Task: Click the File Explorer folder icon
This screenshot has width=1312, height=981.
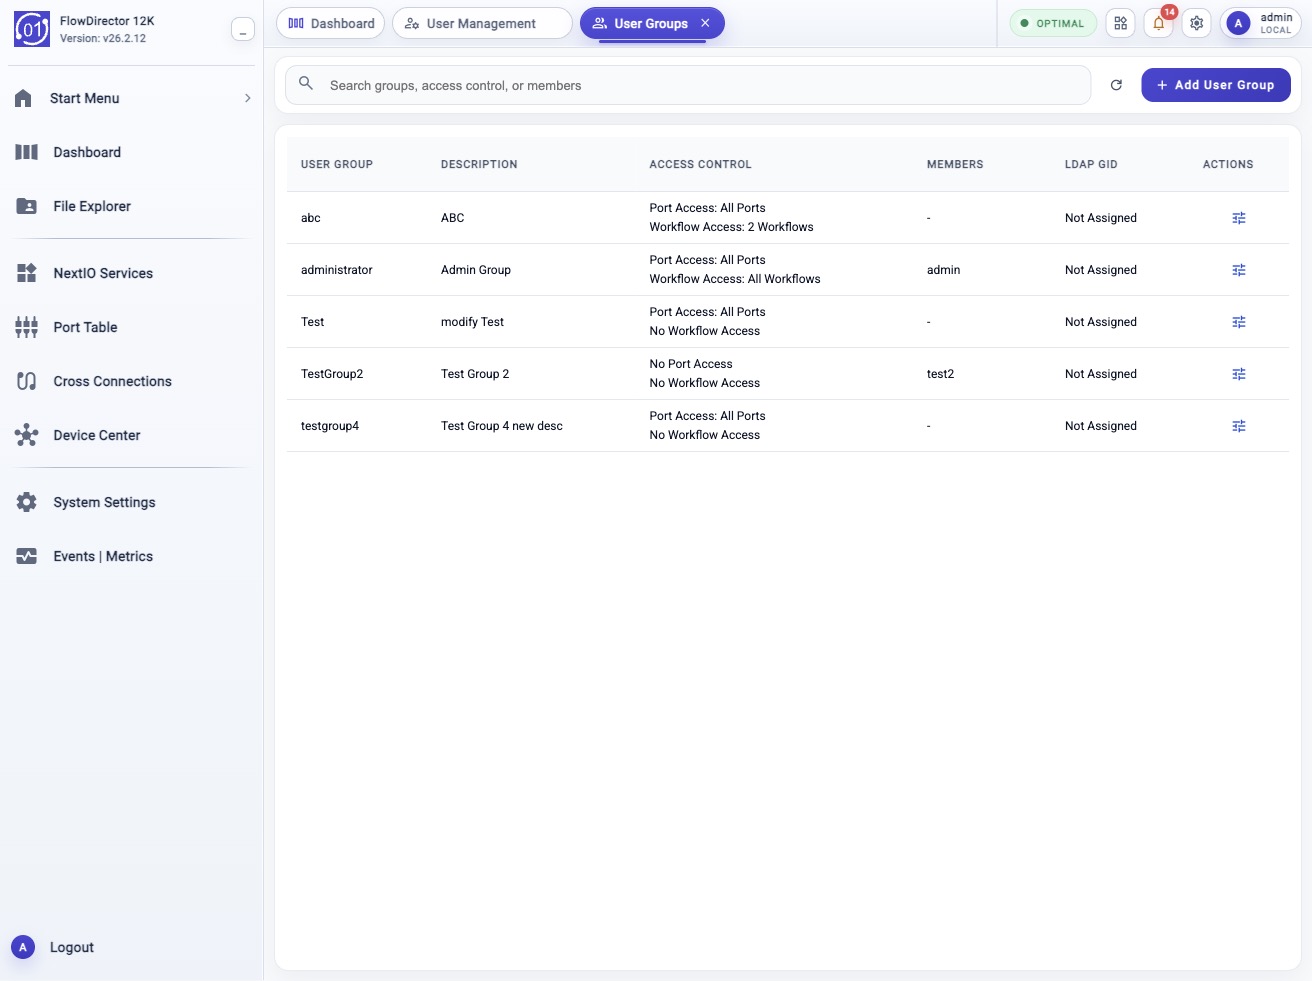Action: 26,206
